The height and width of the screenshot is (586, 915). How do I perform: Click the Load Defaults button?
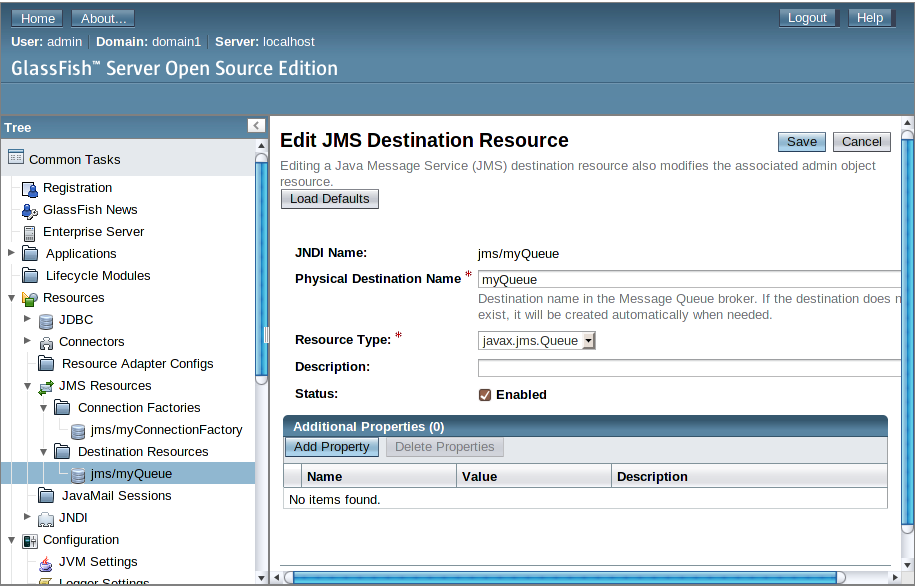click(x=329, y=198)
